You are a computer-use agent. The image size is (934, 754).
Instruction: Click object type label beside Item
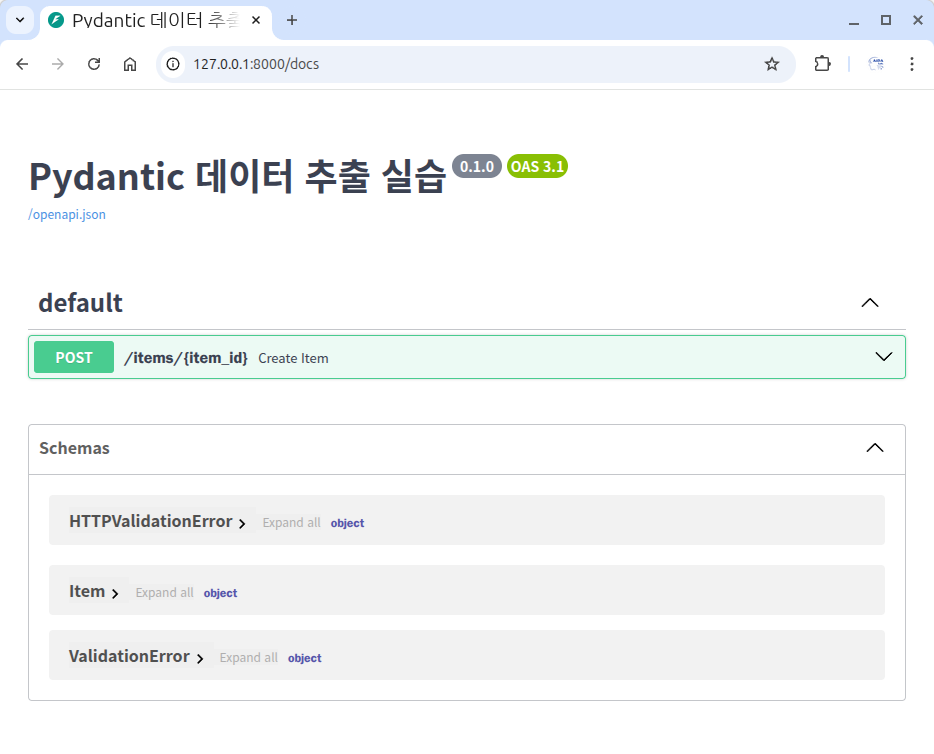(220, 593)
